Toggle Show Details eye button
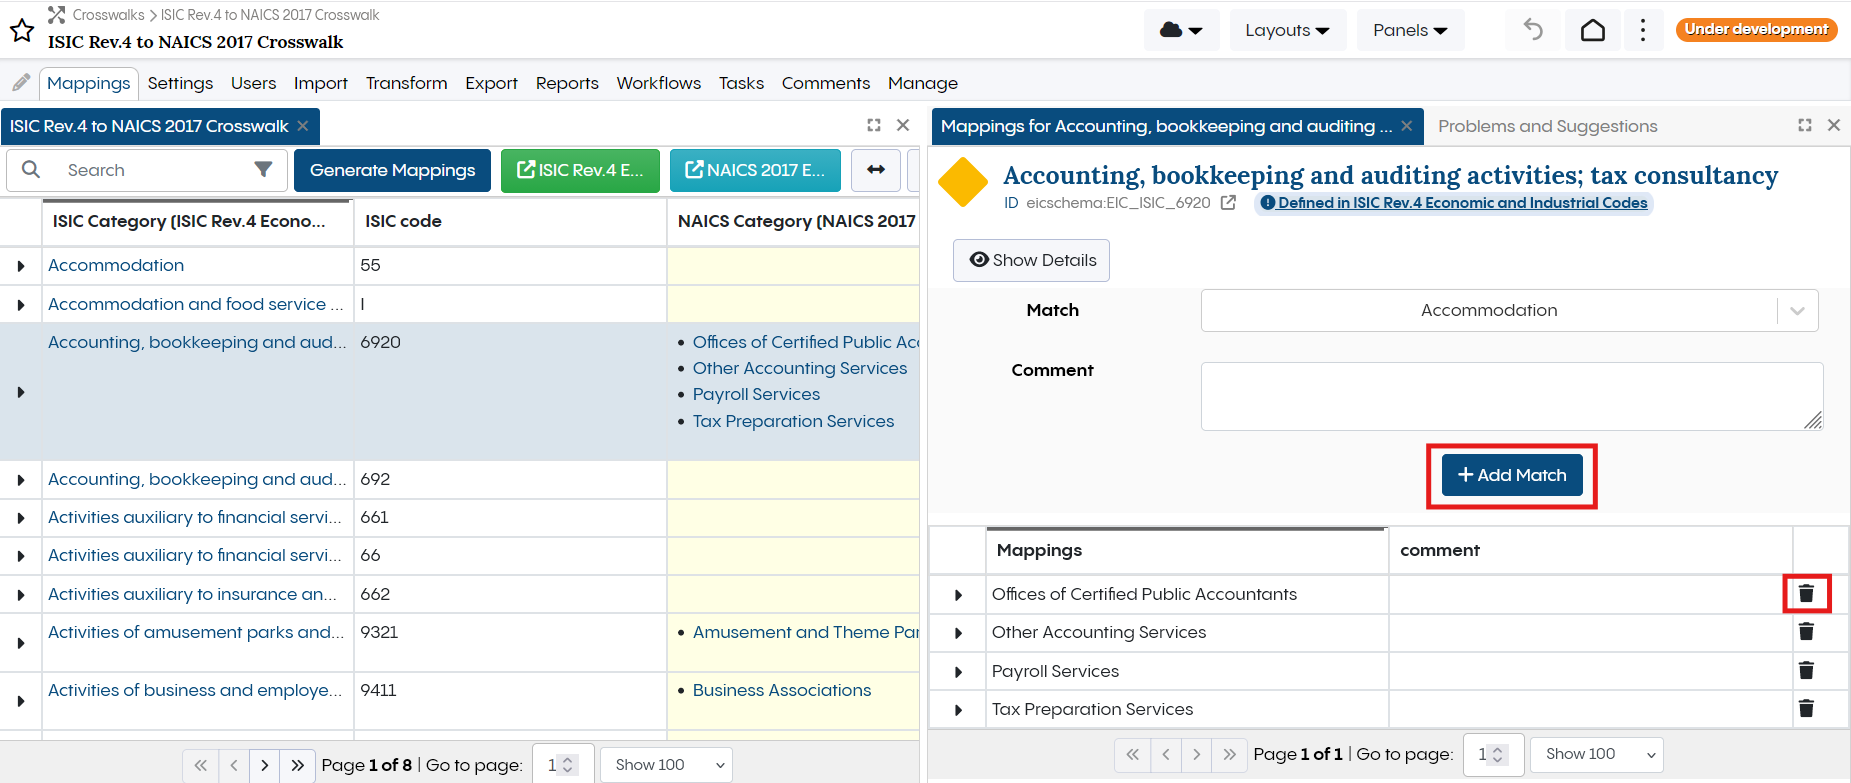 tap(1031, 260)
